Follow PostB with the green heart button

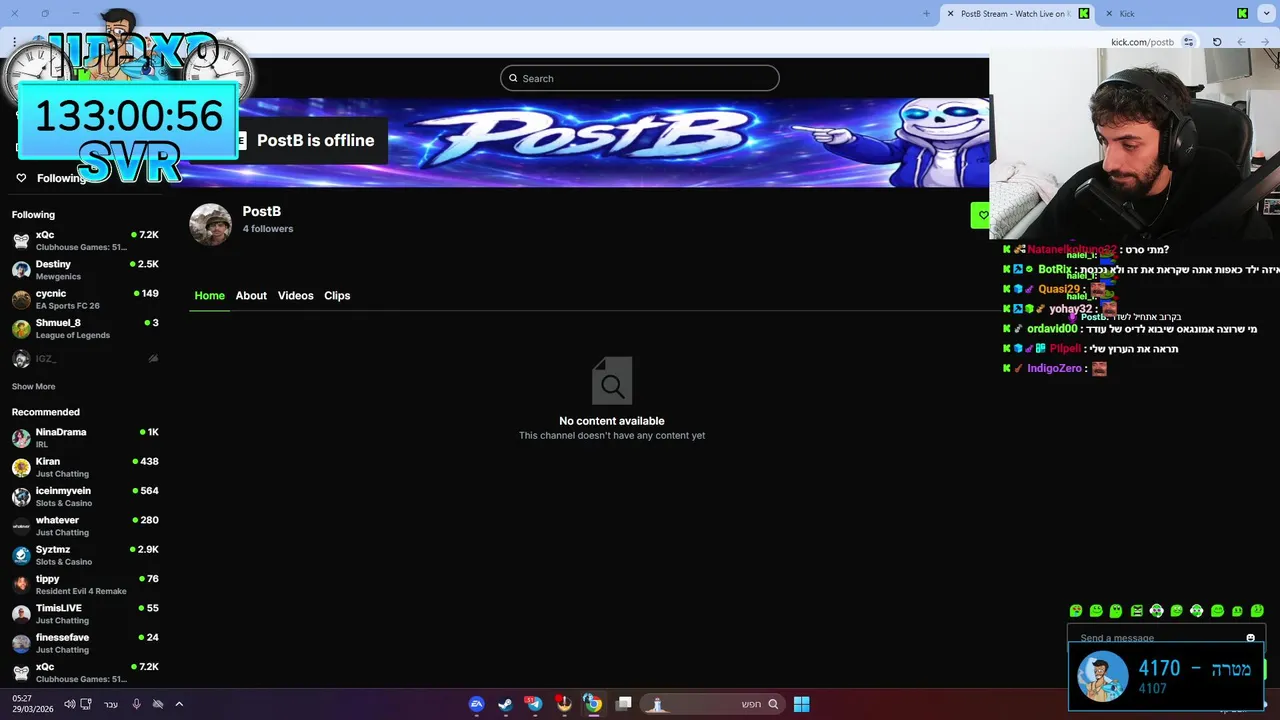point(981,215)
